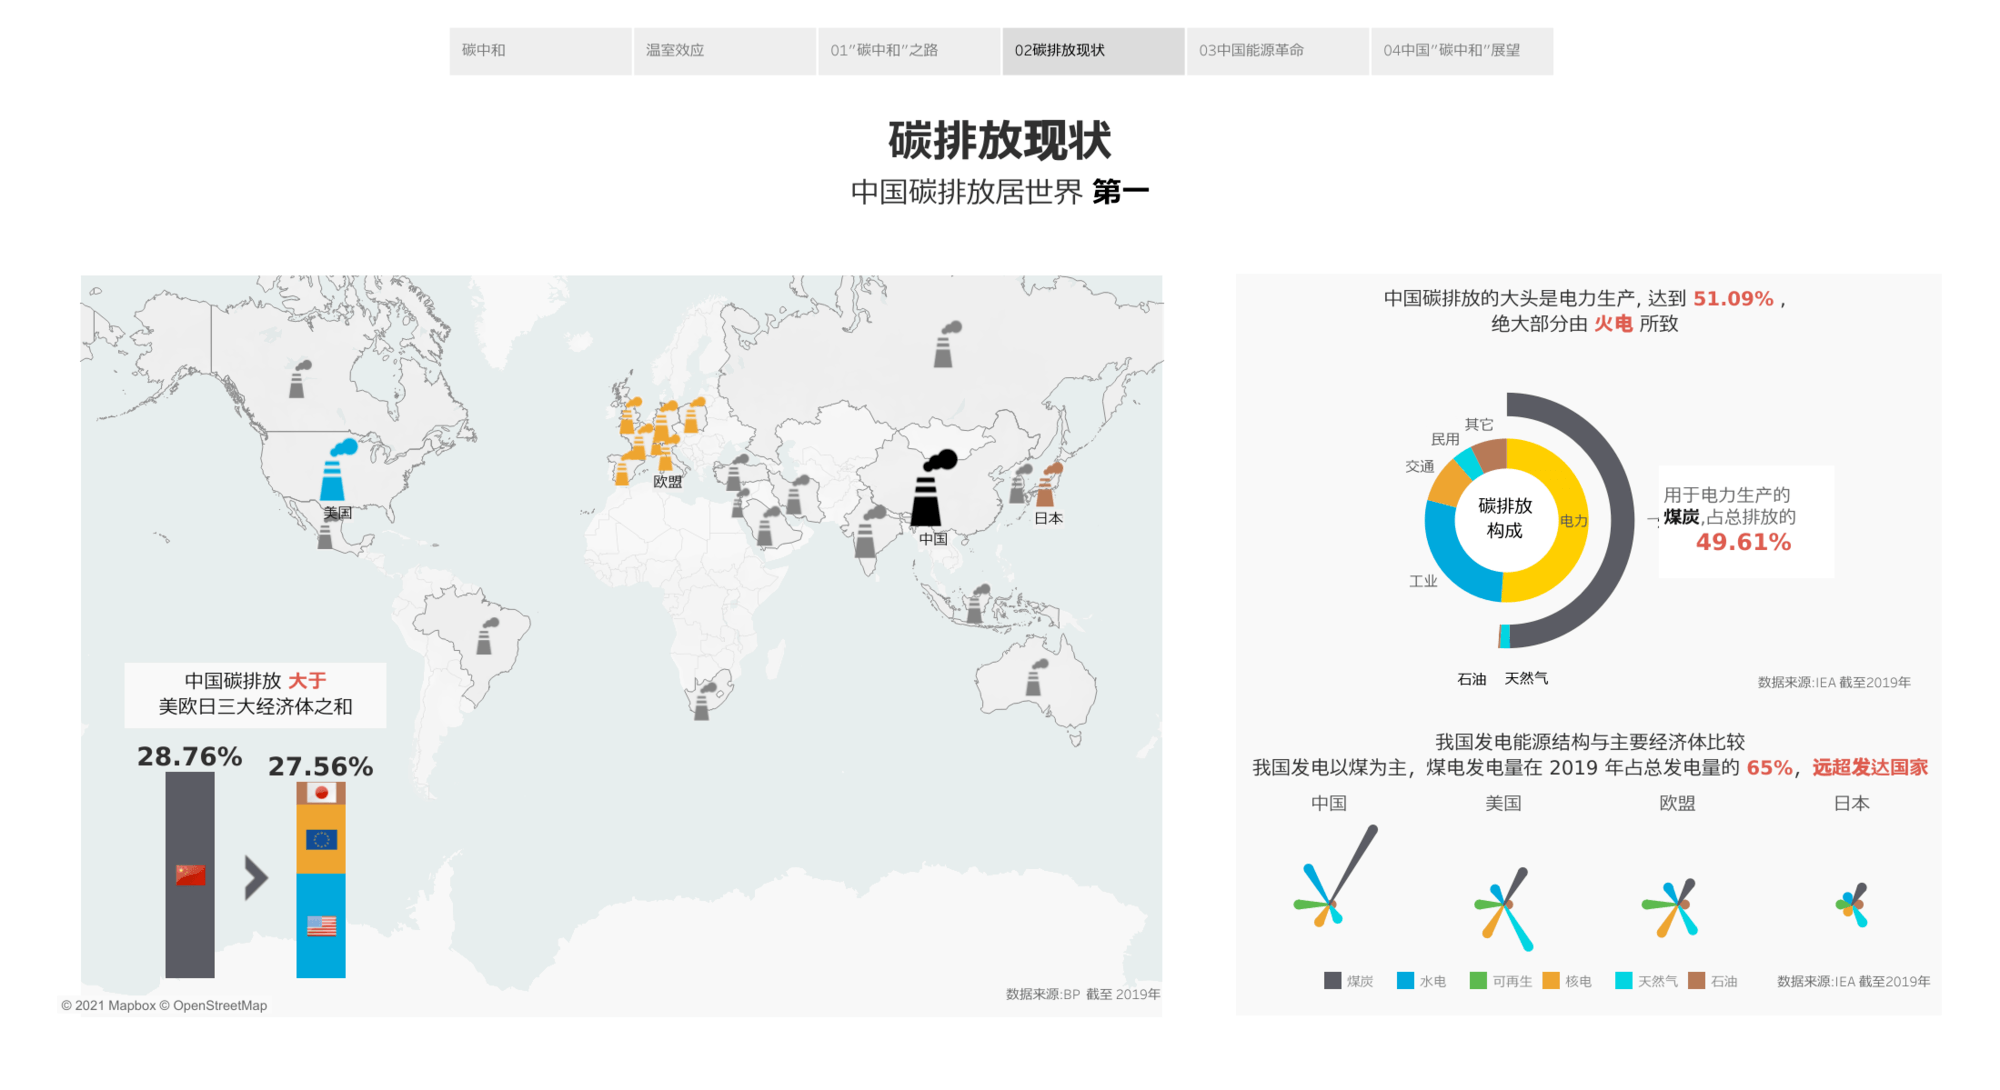Open the 碳中和 tab

pos(540,50)
